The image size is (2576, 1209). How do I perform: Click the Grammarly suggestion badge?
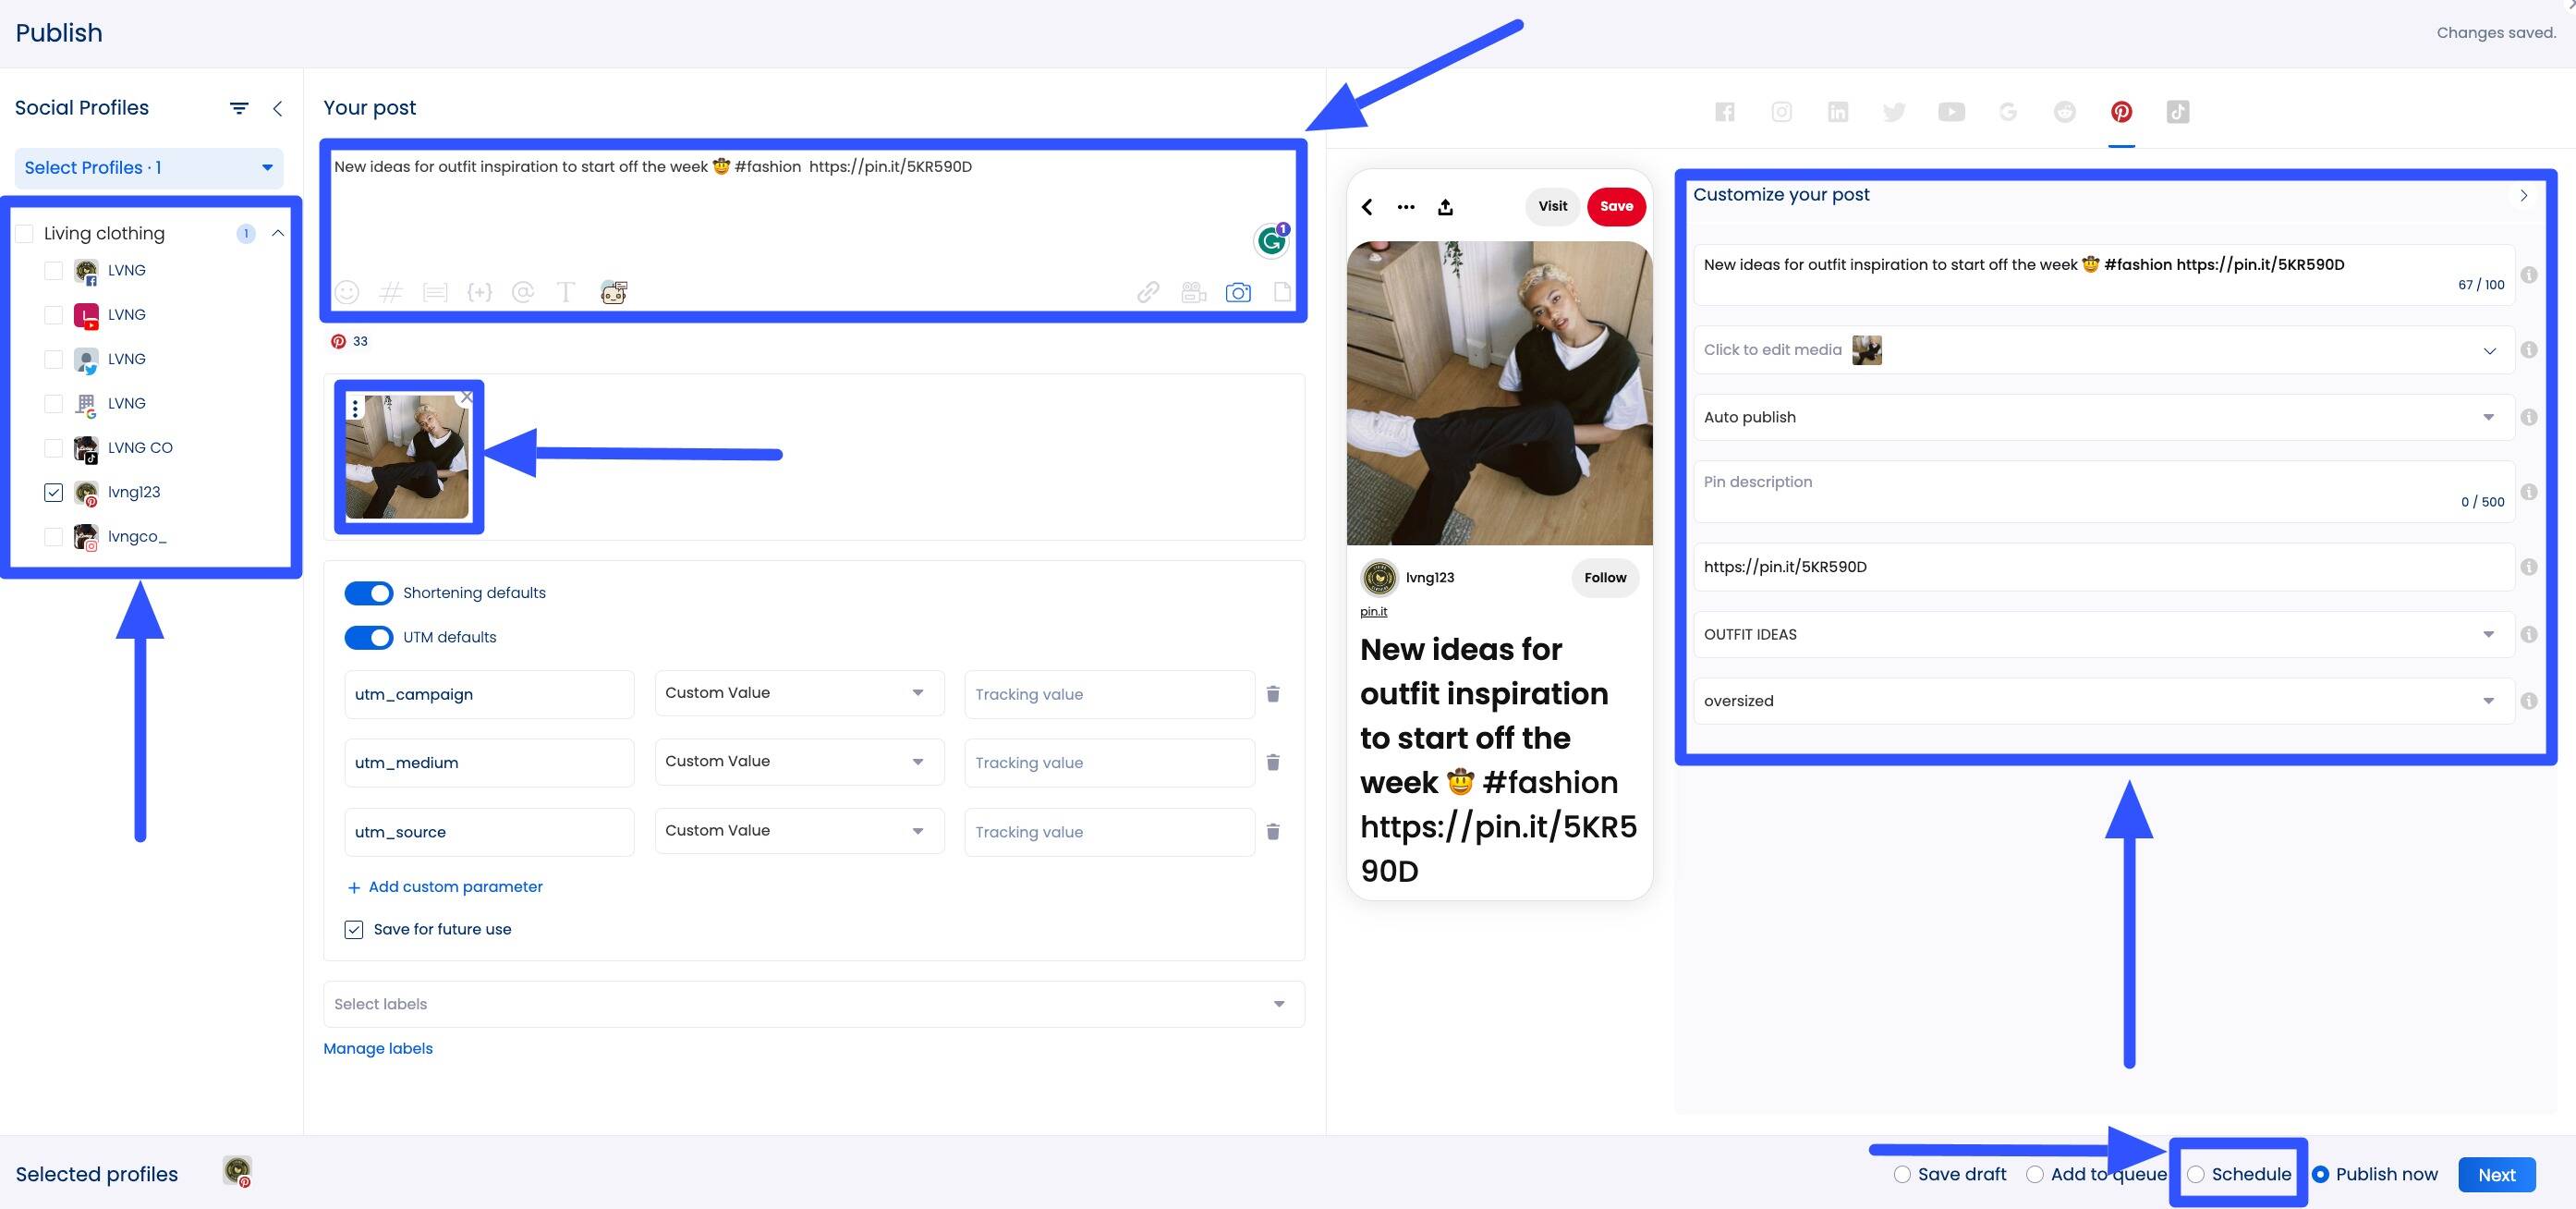coord(1271,240)
